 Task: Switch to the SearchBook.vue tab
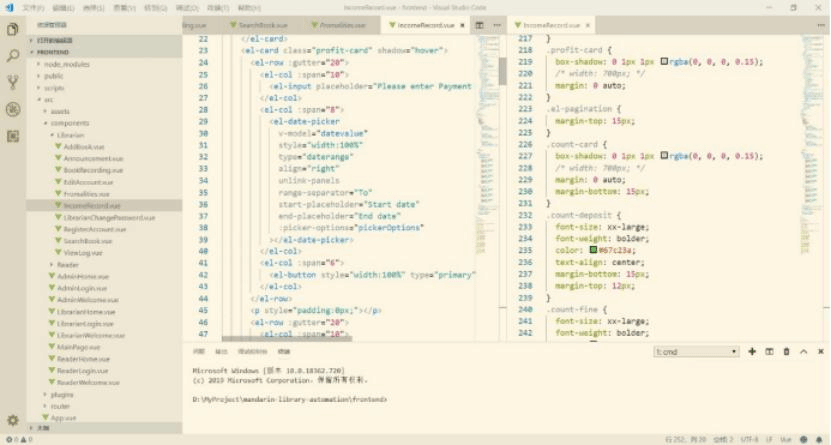(x=263, y=24)
